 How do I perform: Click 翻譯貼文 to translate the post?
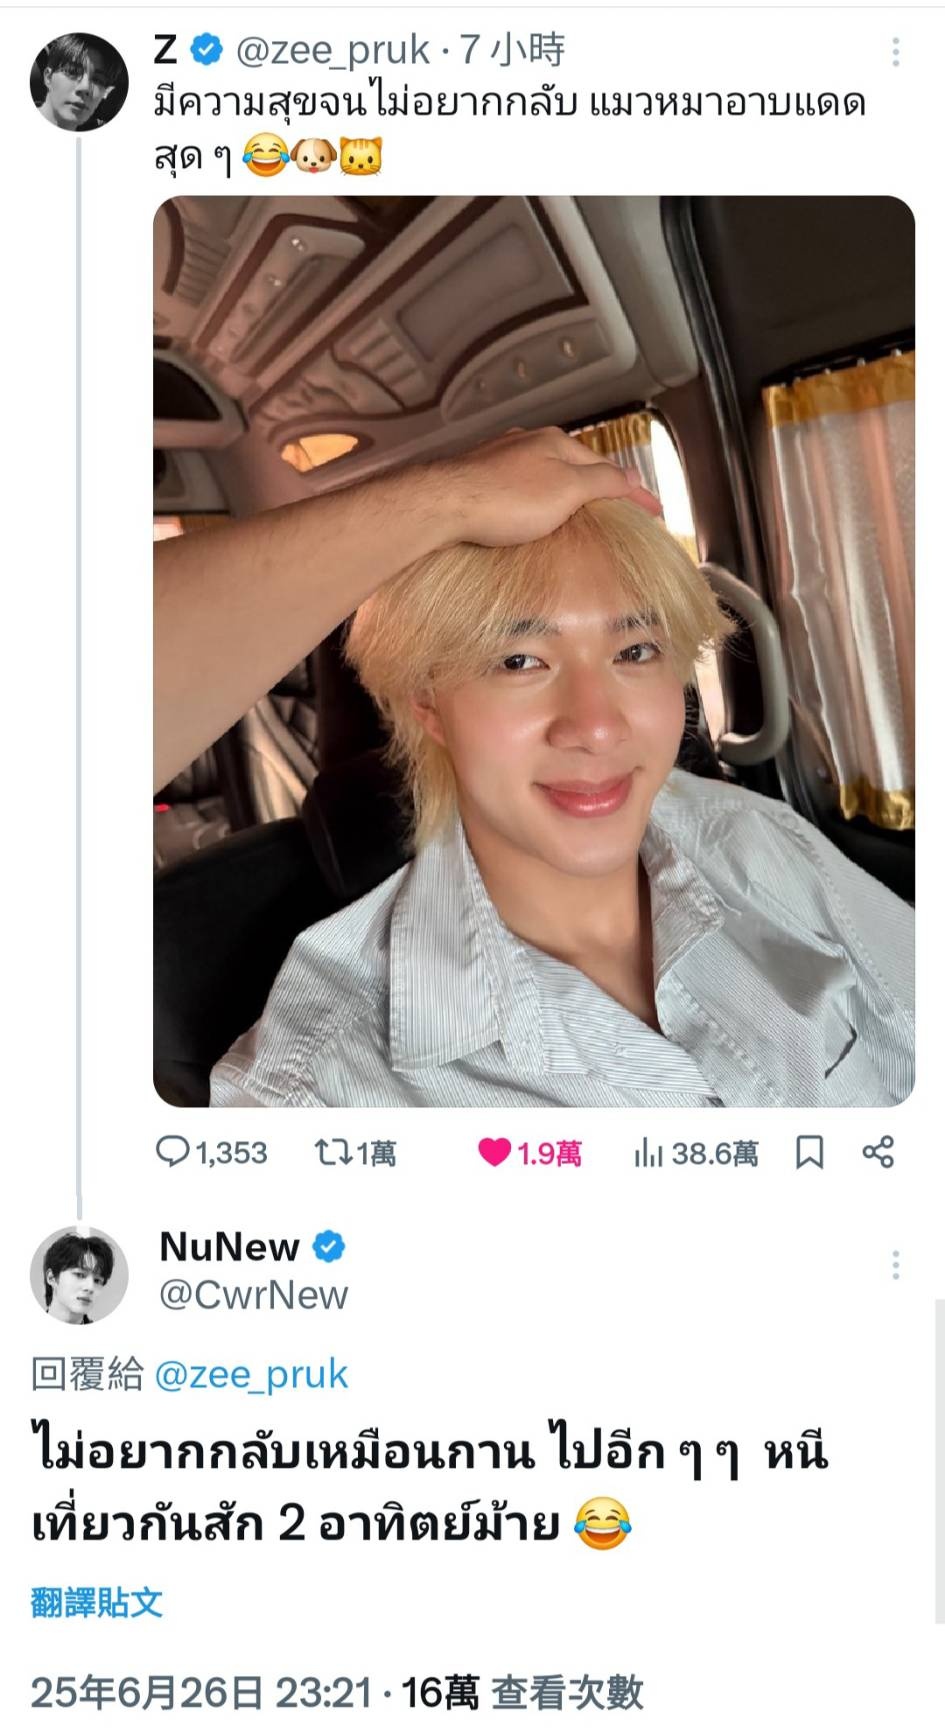click(x=97, y=1602)
